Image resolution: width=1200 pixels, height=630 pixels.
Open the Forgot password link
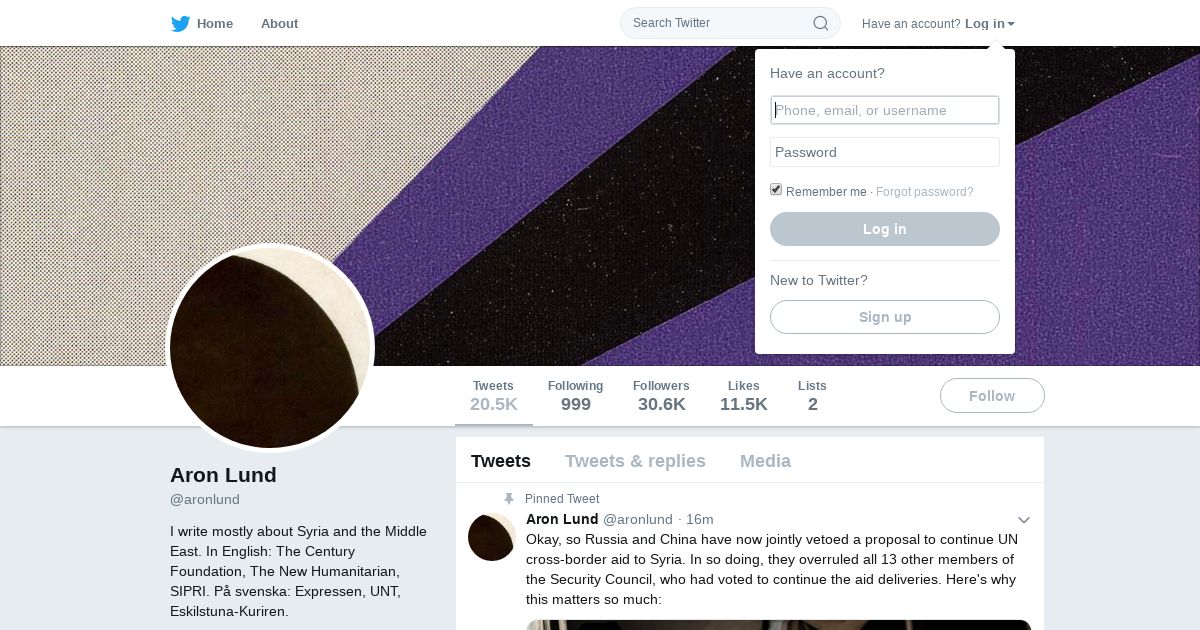(x=925, y=192)
